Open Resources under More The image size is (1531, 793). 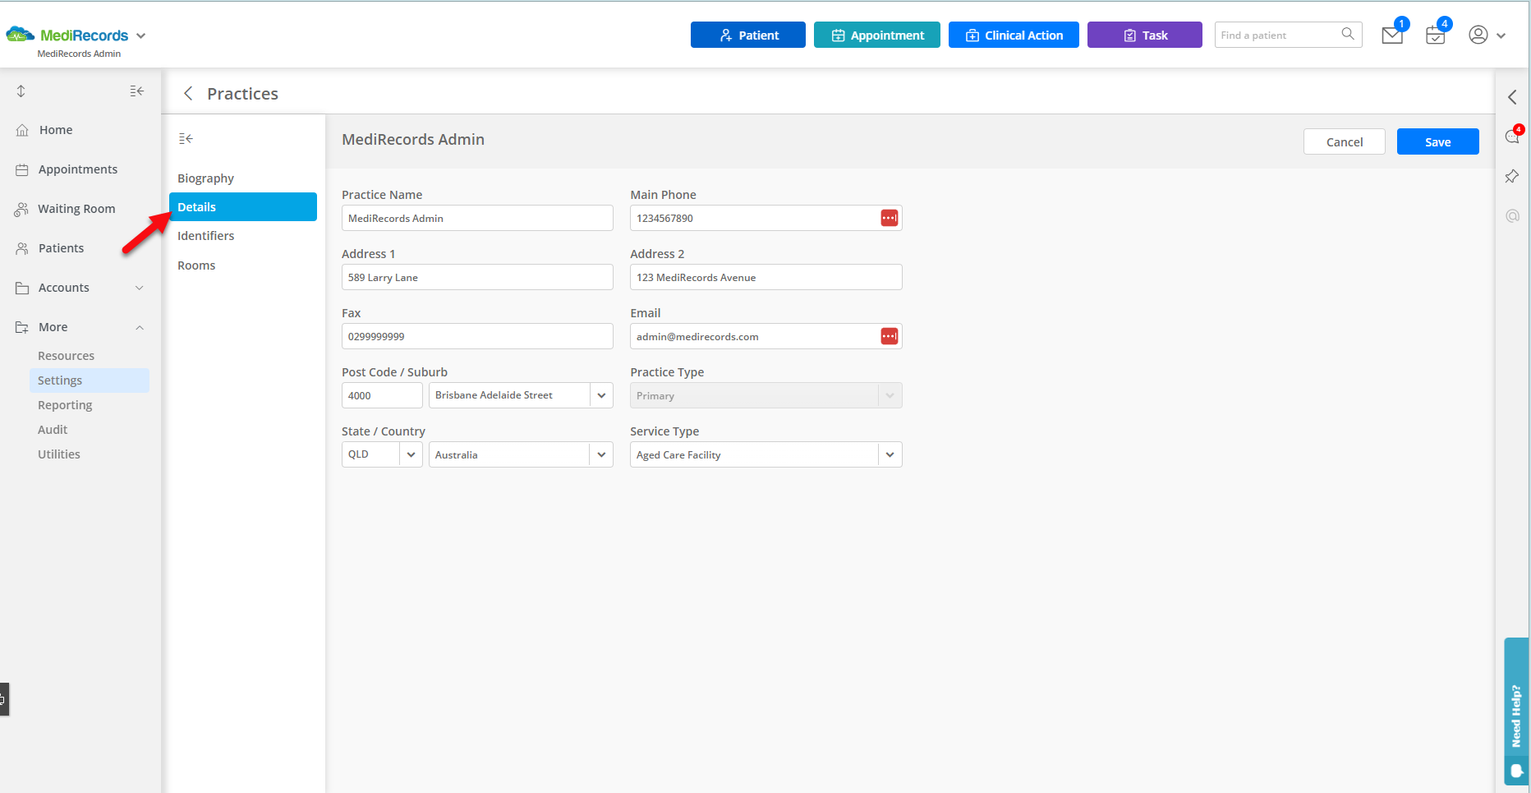(x=66, y=356)
